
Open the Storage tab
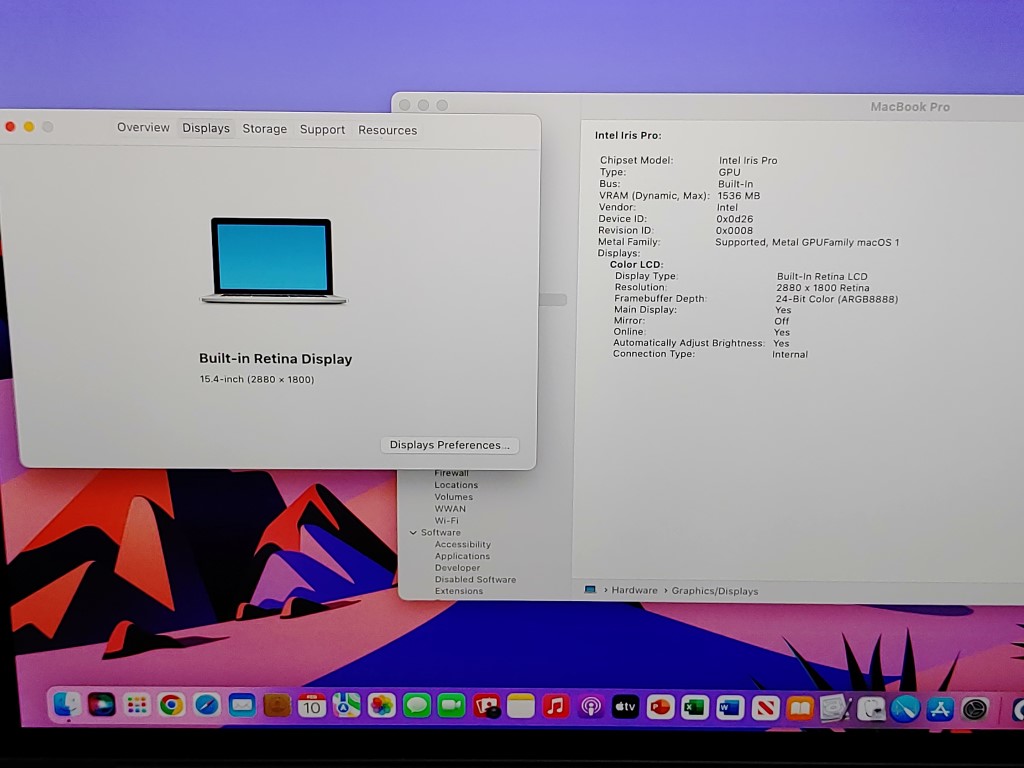coord(264,129)
